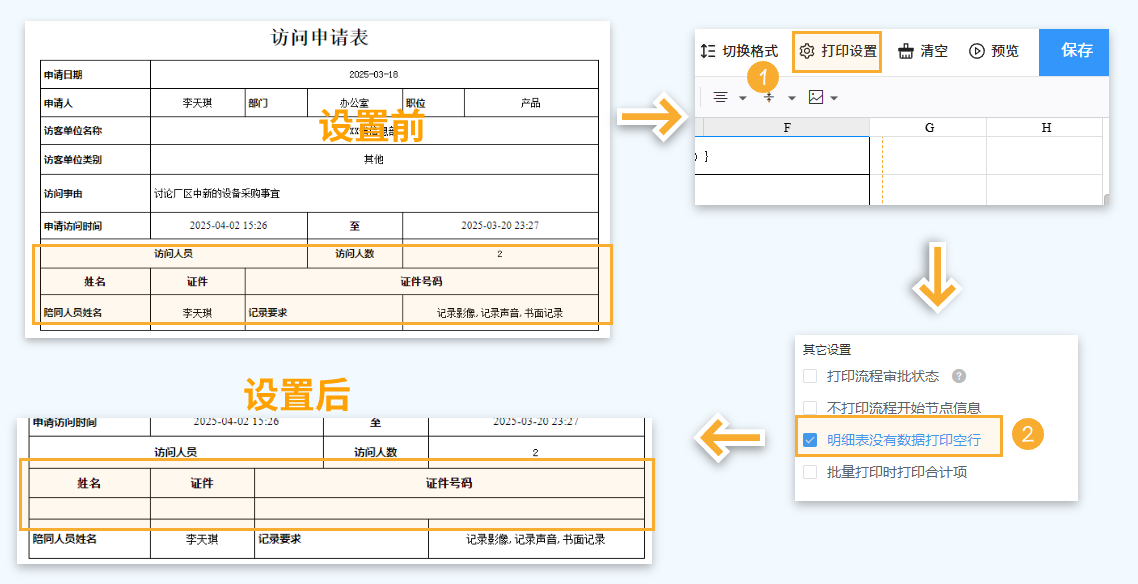The height and width of the screenshot is (584, 1138).
Task: Open 打印设置 via the gear icon
Action: [x=806, y=52]
